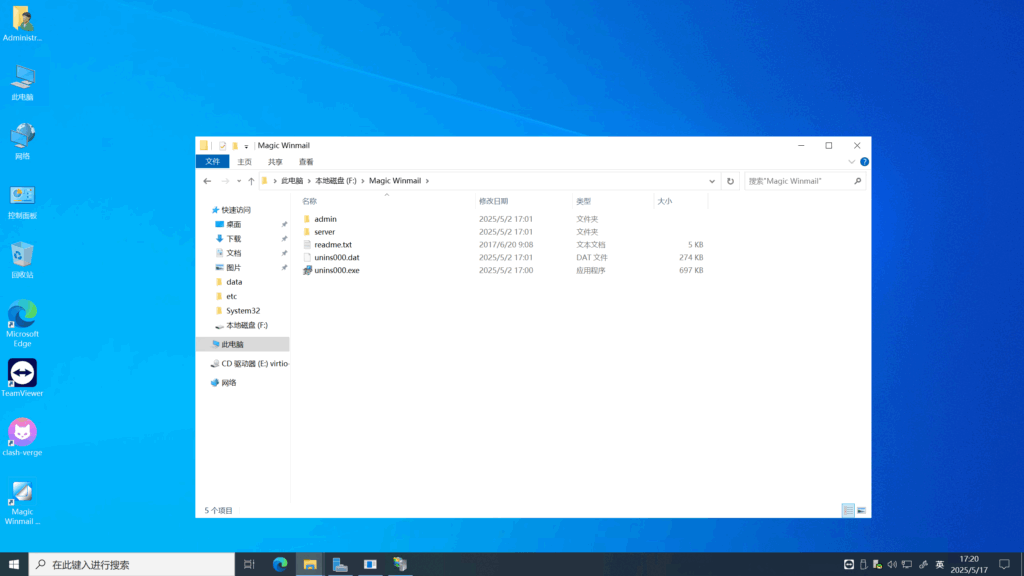Click the magnifier search icon in Explorer
The width and height of the screenshot is (1024, 576).
tap(857, 181)
